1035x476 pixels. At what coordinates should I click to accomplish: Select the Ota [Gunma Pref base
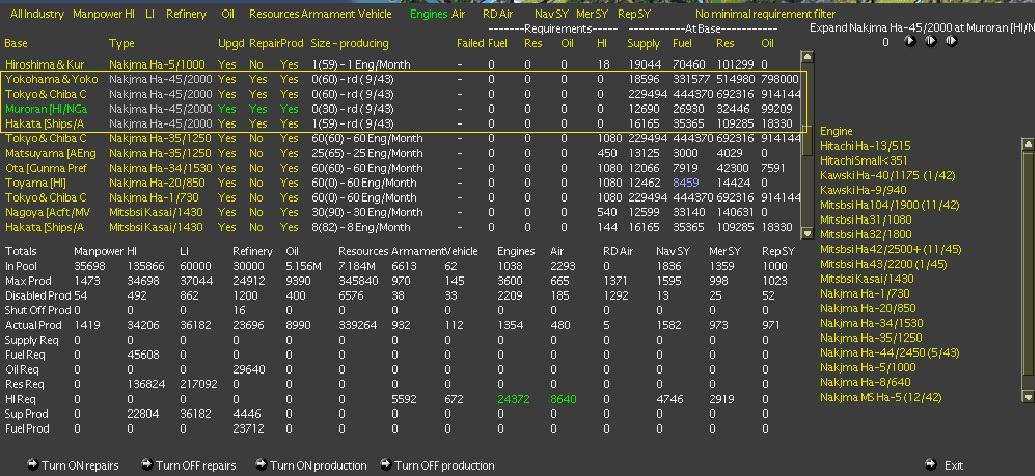46,168
